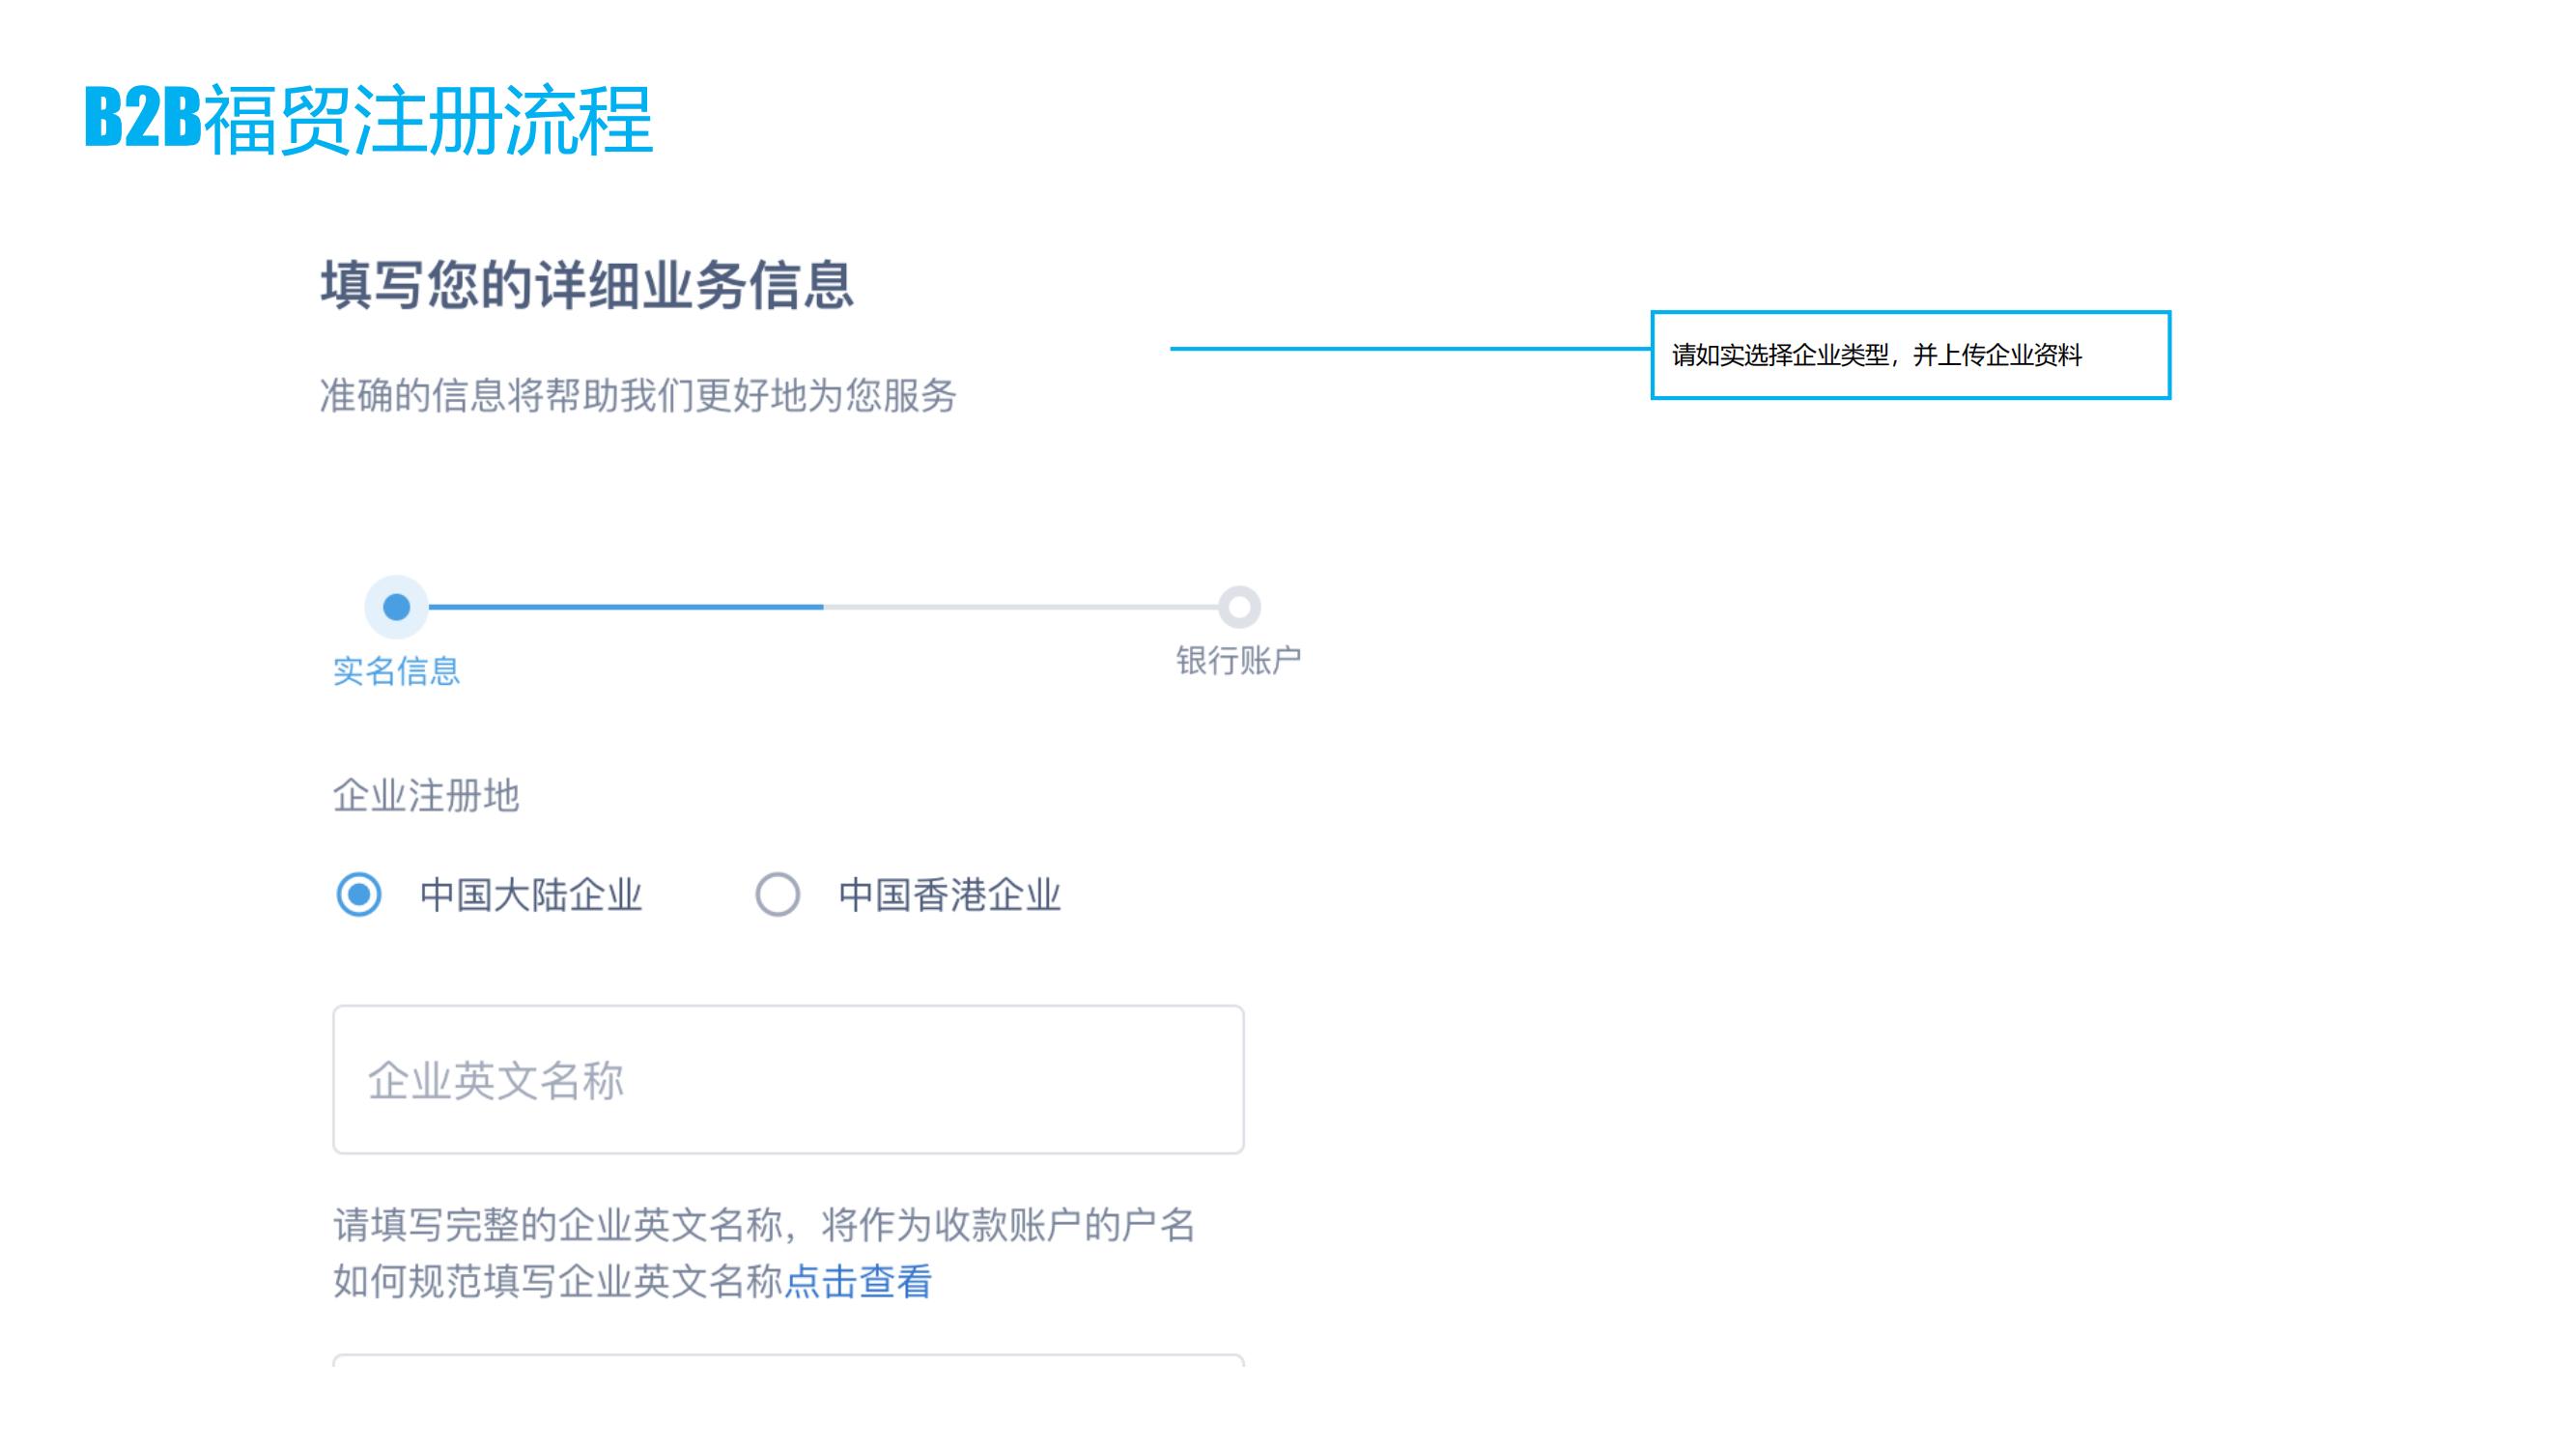Select the 中国大陆企业 radio button
Viewport: 2576px width, 1449px height.
click(x=358, y=894)
